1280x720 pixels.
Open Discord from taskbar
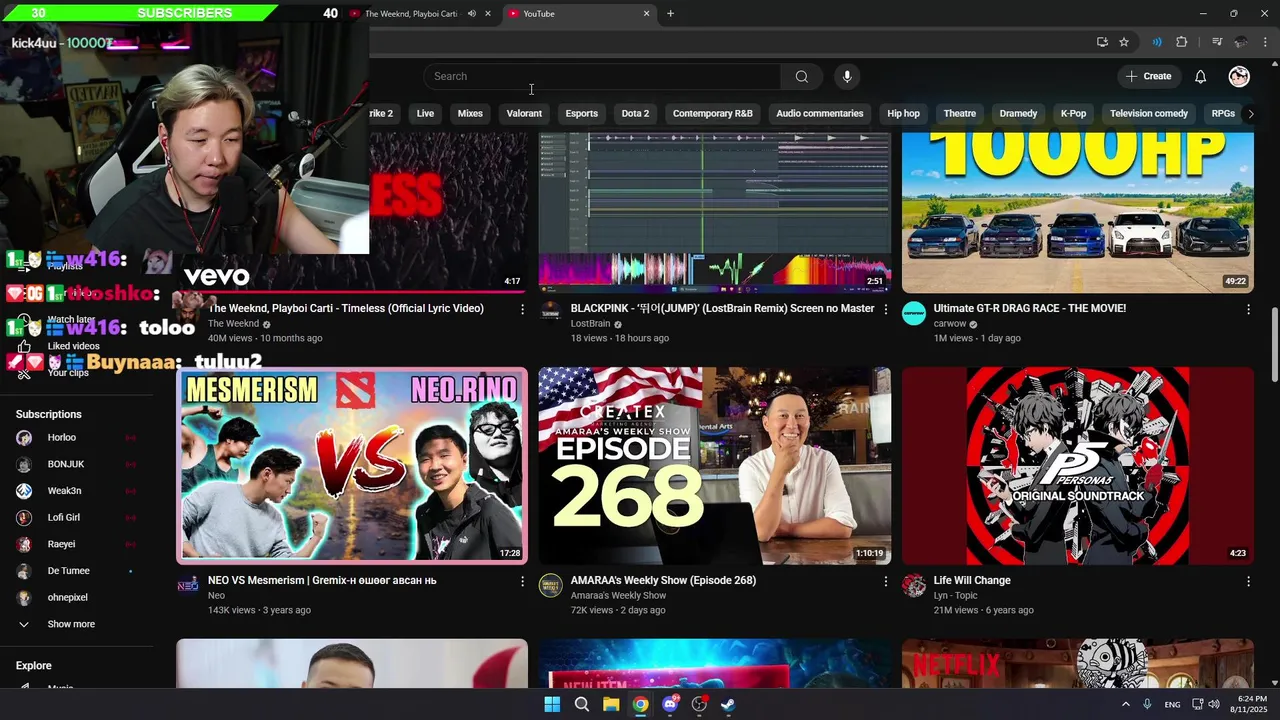point(670,704)
